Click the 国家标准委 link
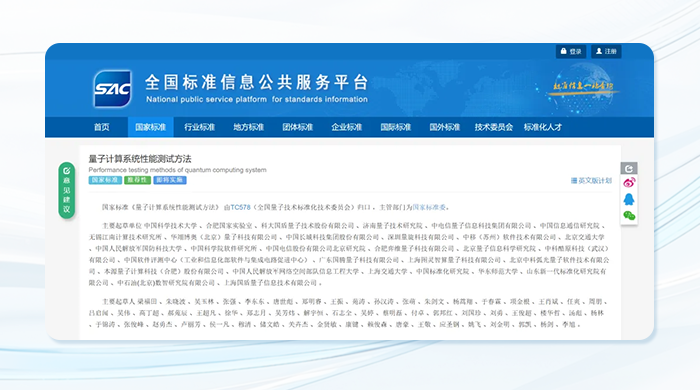This screenshot has height=390, width=700. point(429,207)
